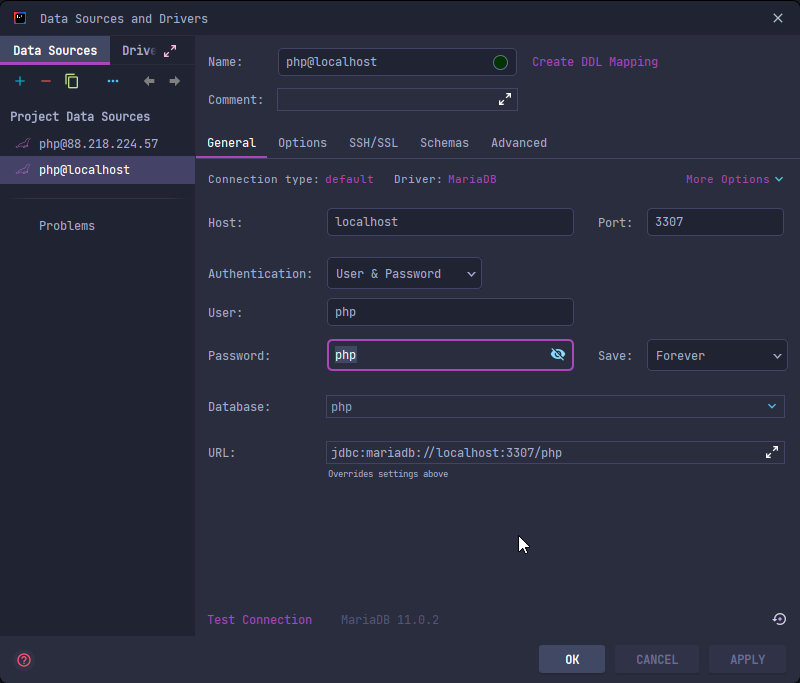
Task: Click the Test Connection link
Action: pyautogui.click(x=259, y=619)
